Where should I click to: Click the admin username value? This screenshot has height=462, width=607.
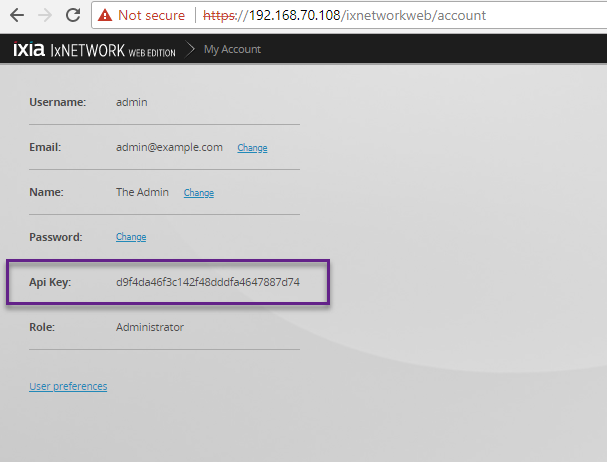[131, 102]
